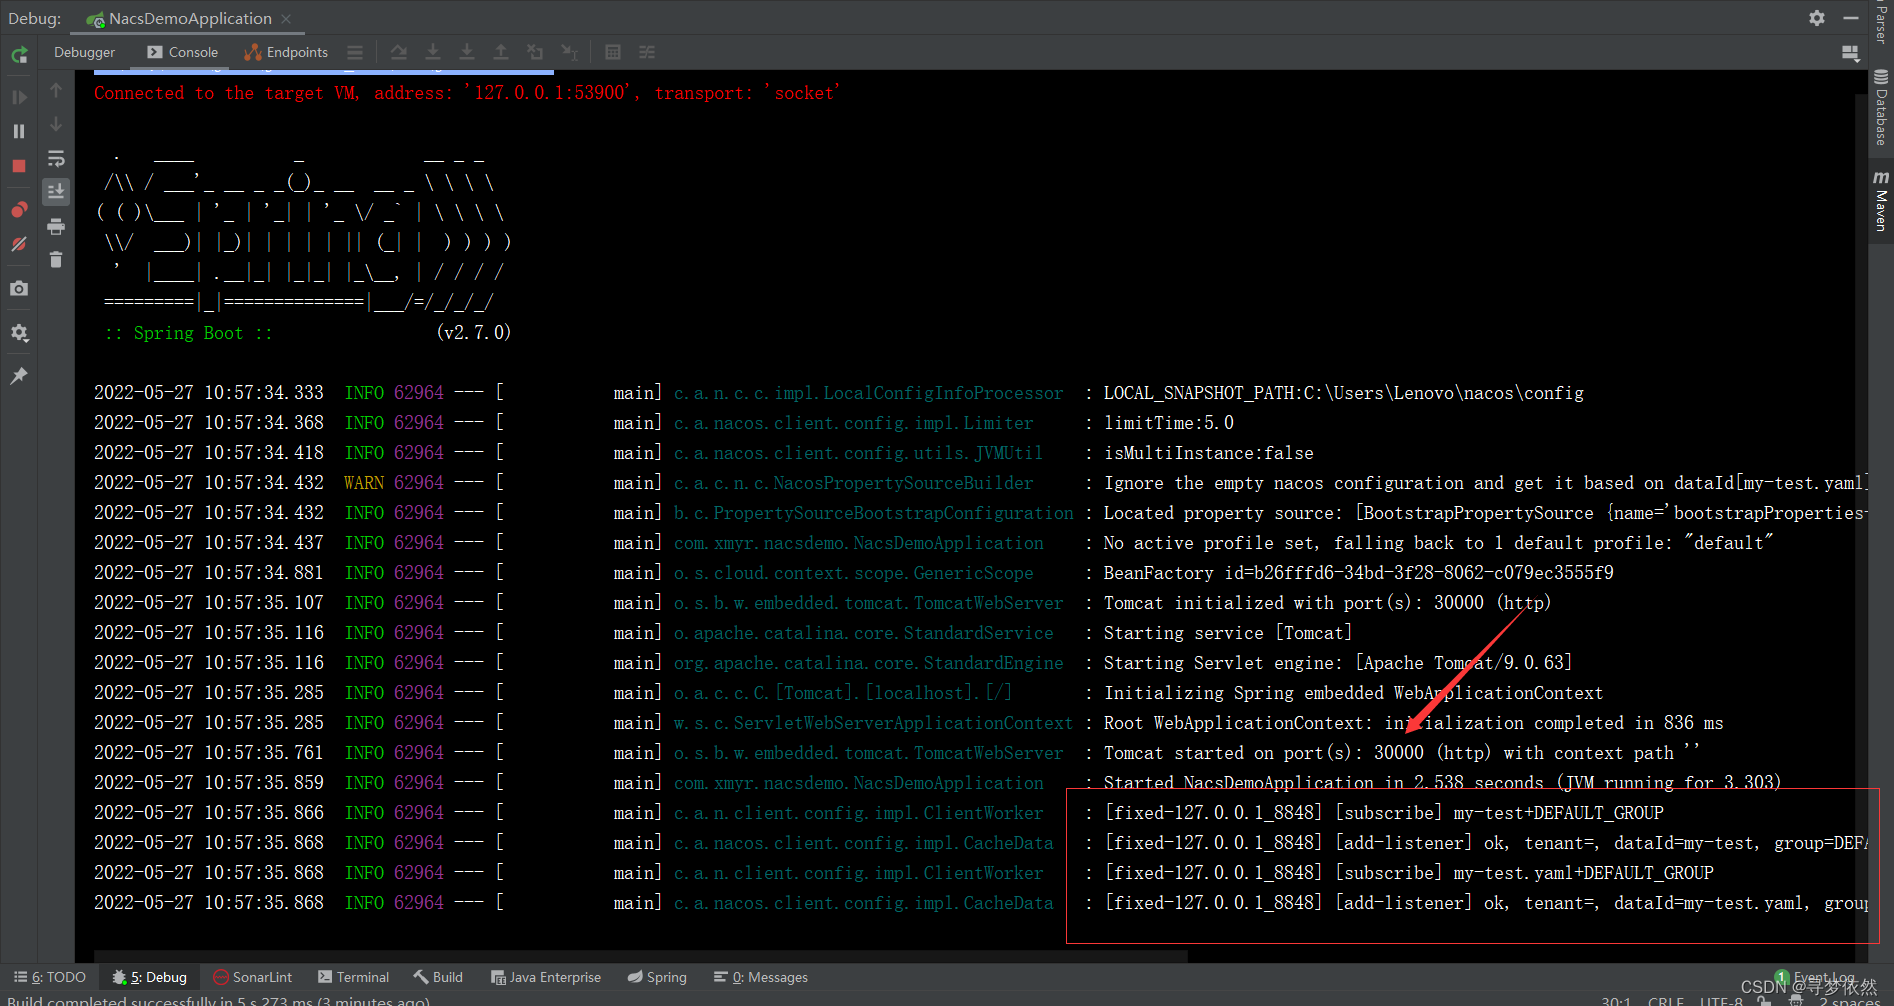Click the up arrow to the previous stack trace
This screenshot has width=1894, height=1006.
tap(56, 91)
